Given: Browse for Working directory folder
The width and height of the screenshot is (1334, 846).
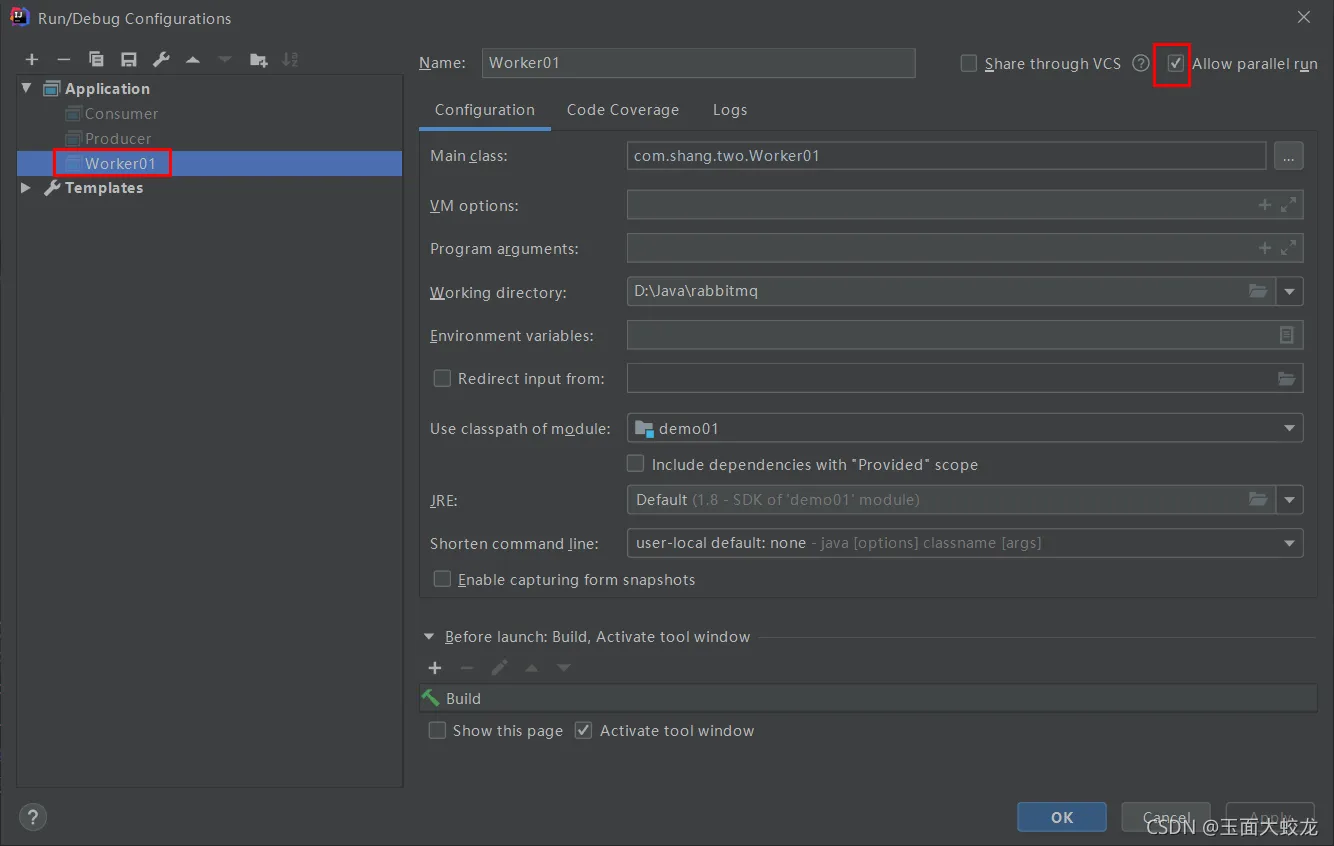Looking at the screenshot, I should [x=1258, y=291].
